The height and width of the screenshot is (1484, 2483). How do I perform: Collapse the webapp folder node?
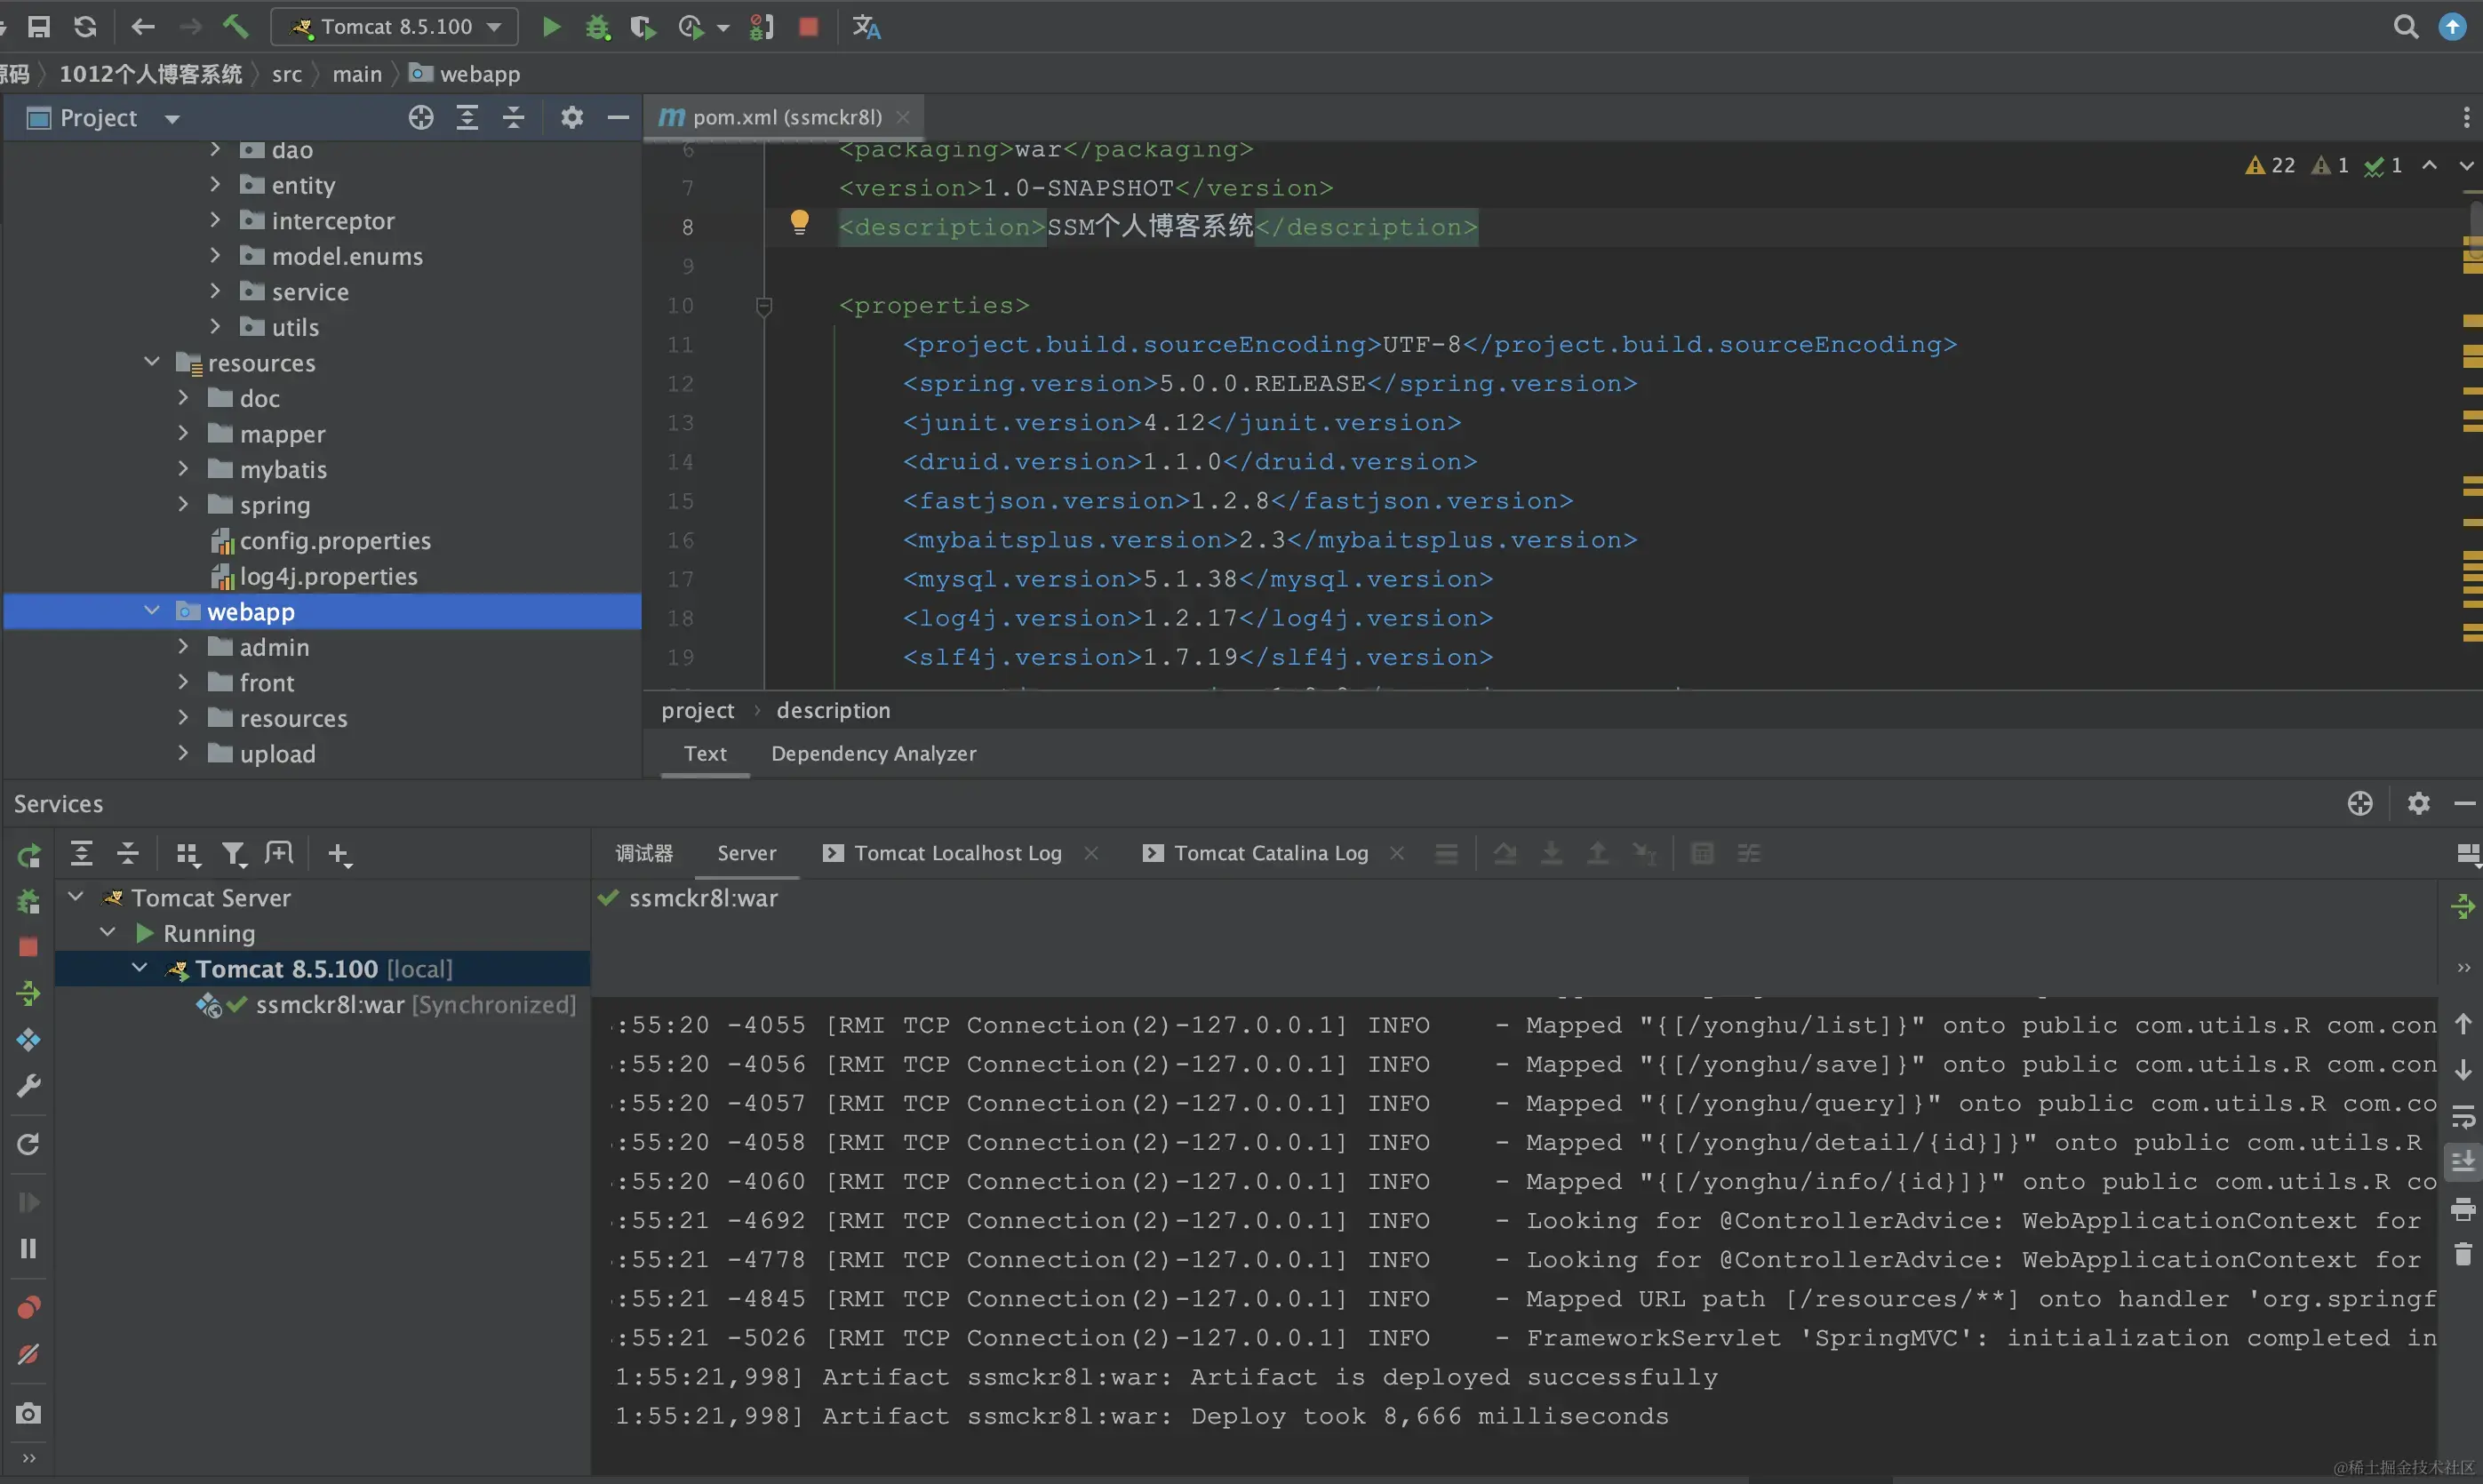pyautogui.click(x=152, y=611)
